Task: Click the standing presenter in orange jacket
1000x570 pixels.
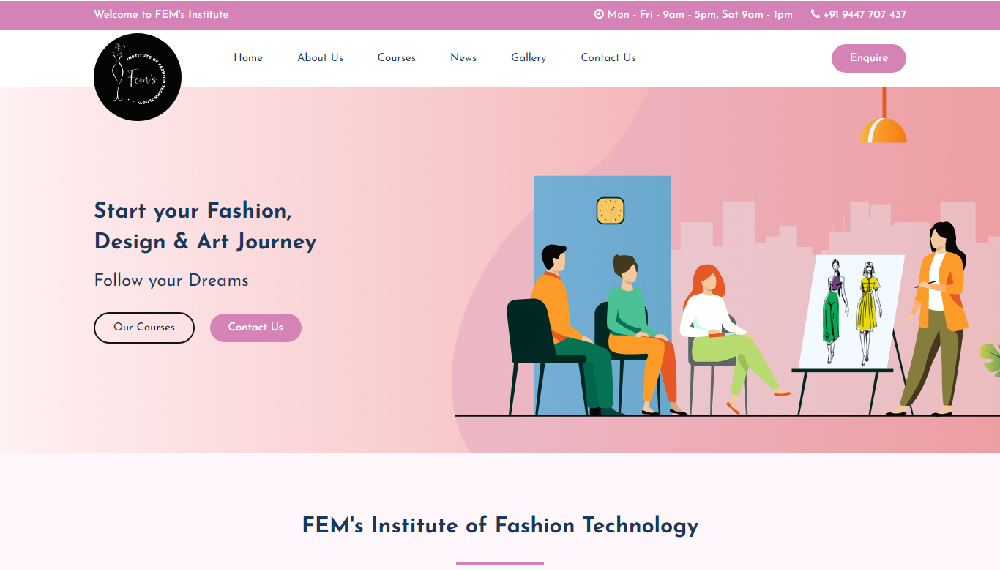Action: click(934, 319)
